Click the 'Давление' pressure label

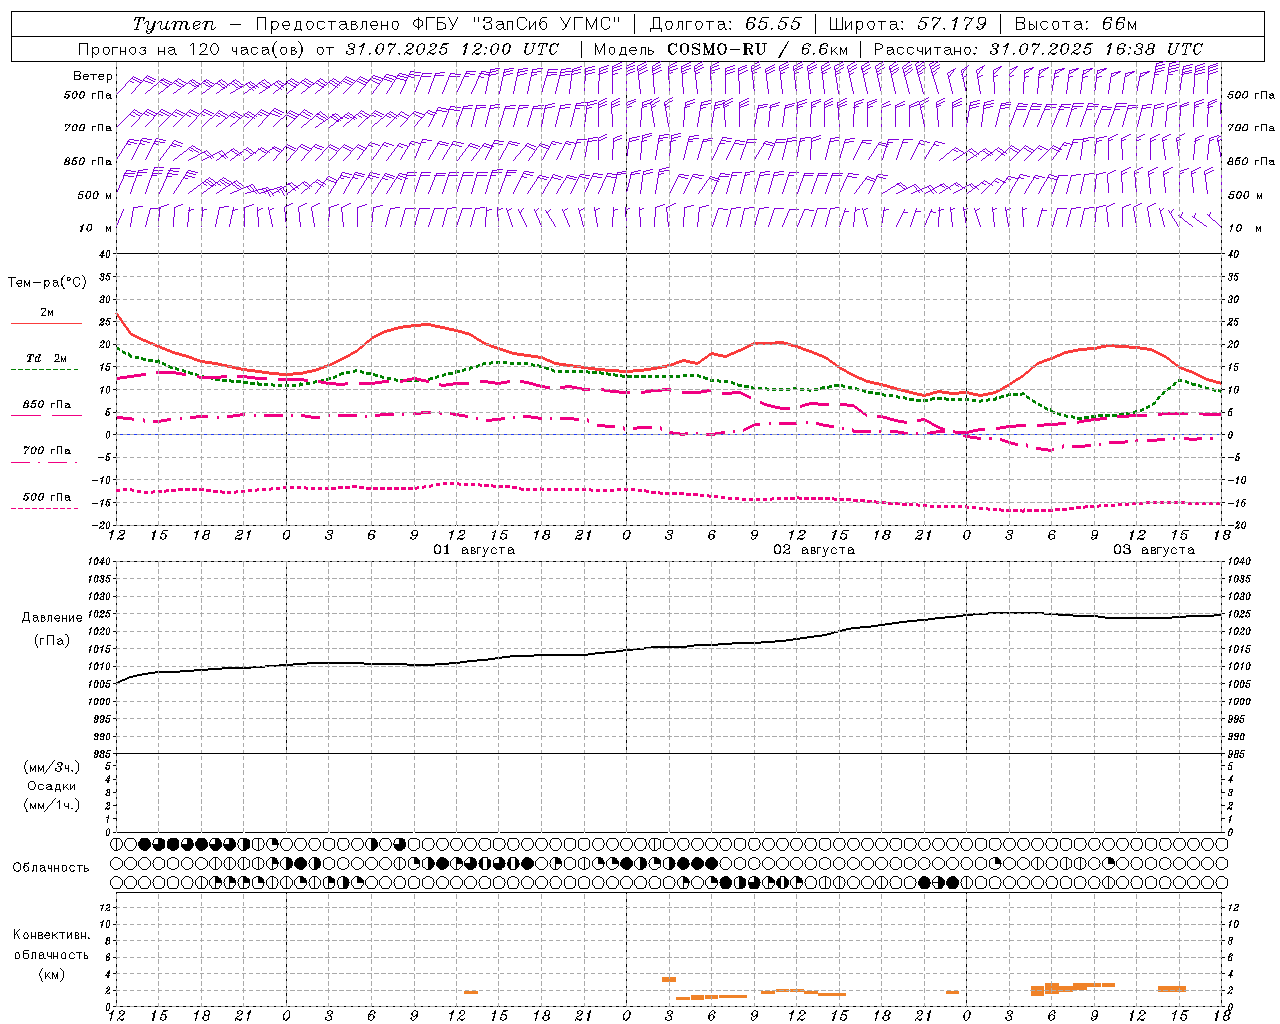click(x=52, y=618)
